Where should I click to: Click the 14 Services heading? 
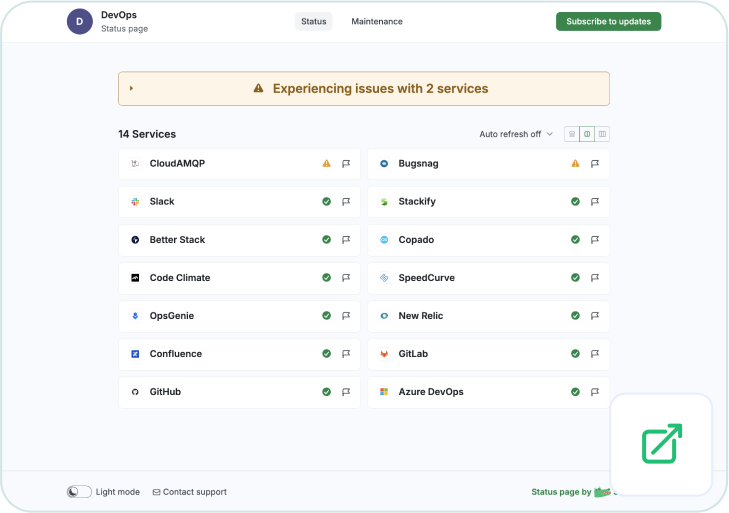[147, 134]
